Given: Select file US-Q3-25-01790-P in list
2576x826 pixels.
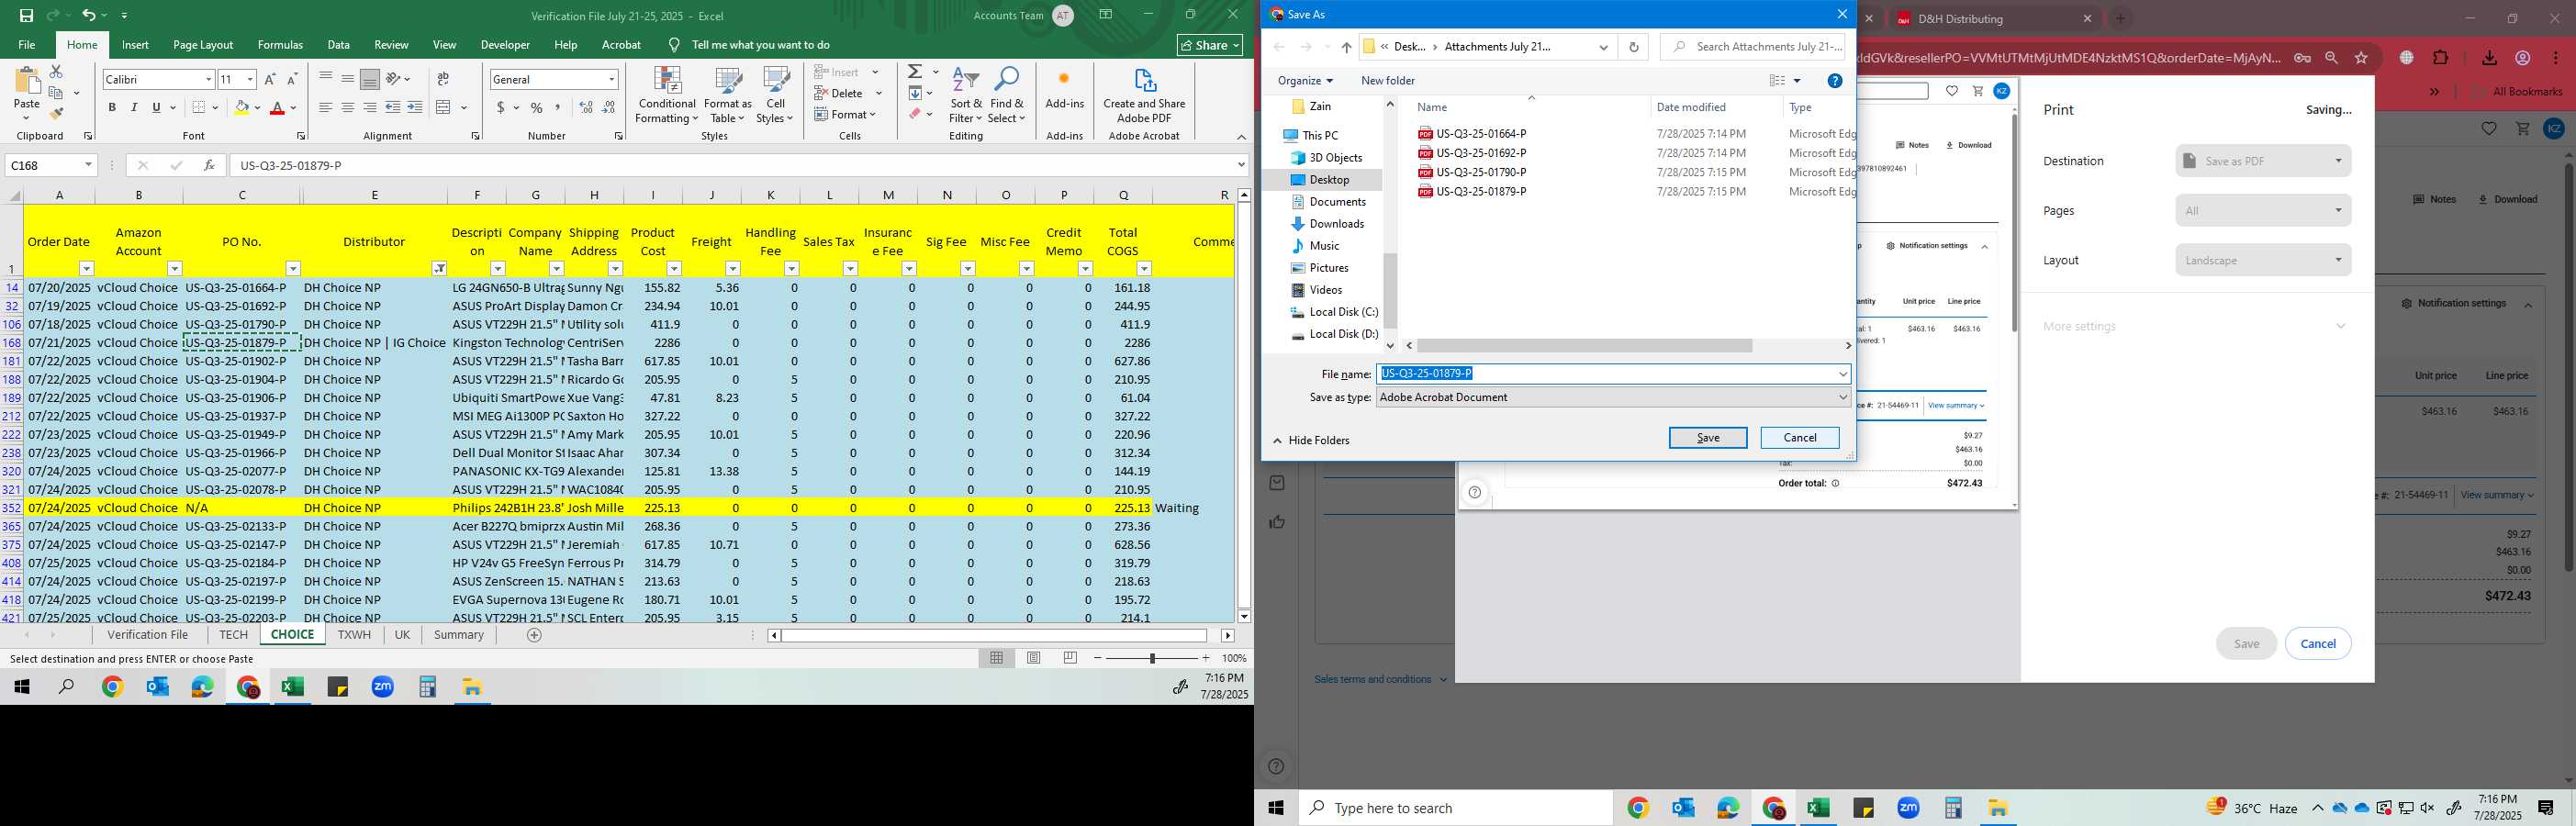Looking at the screenshot, I should coord(1480,172).
